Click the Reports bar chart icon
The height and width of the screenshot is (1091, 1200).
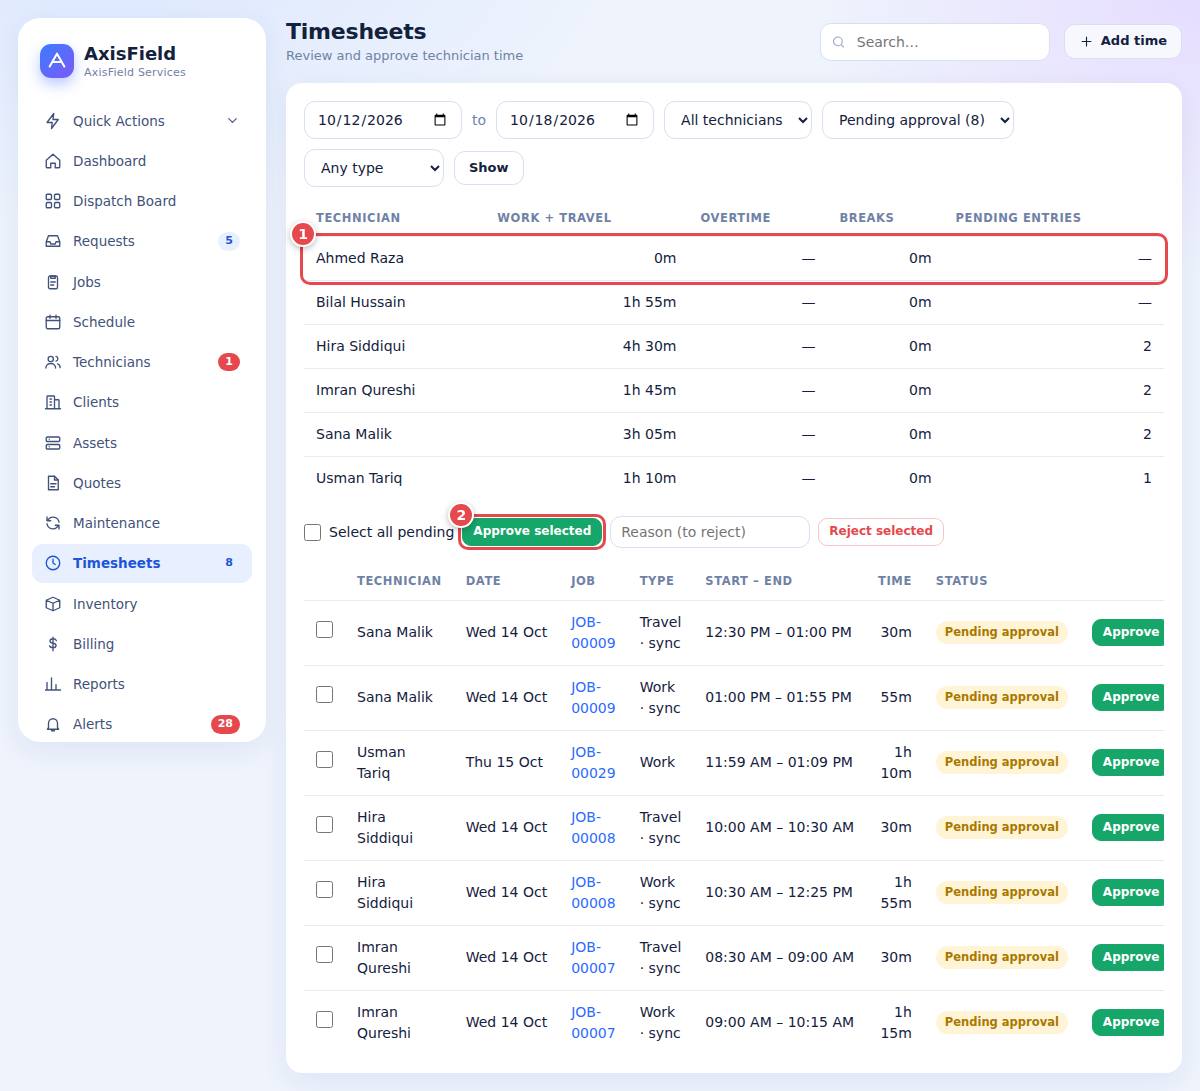click(53, 684)
